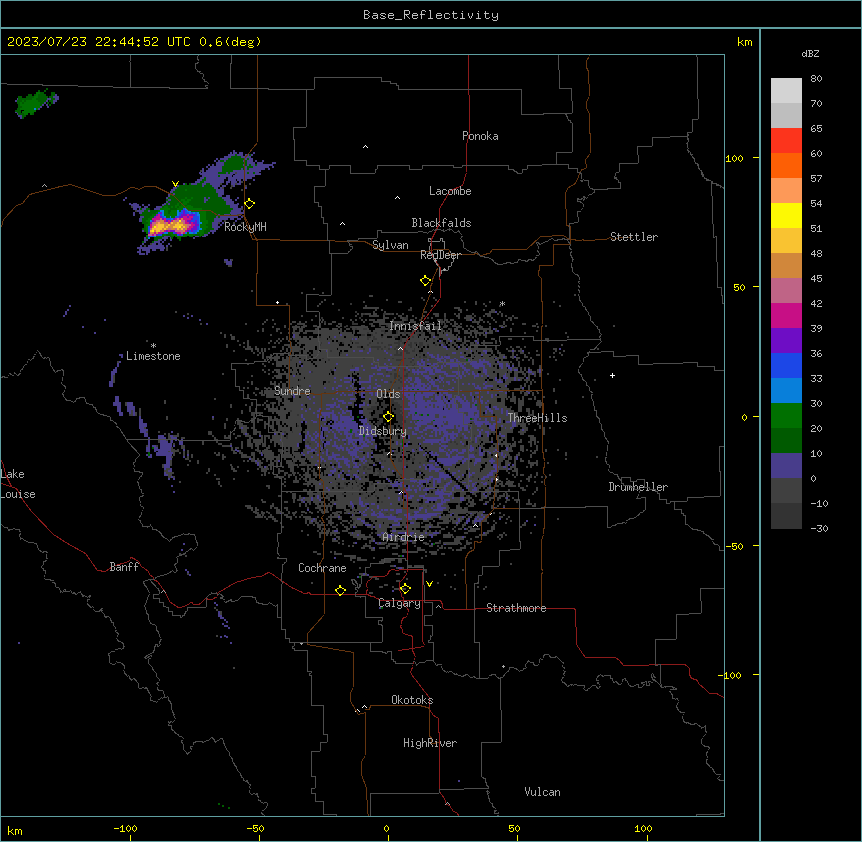Click the -50 km tick on right axis
Viewport: 862px width, 842px height.
pos(734,546)
